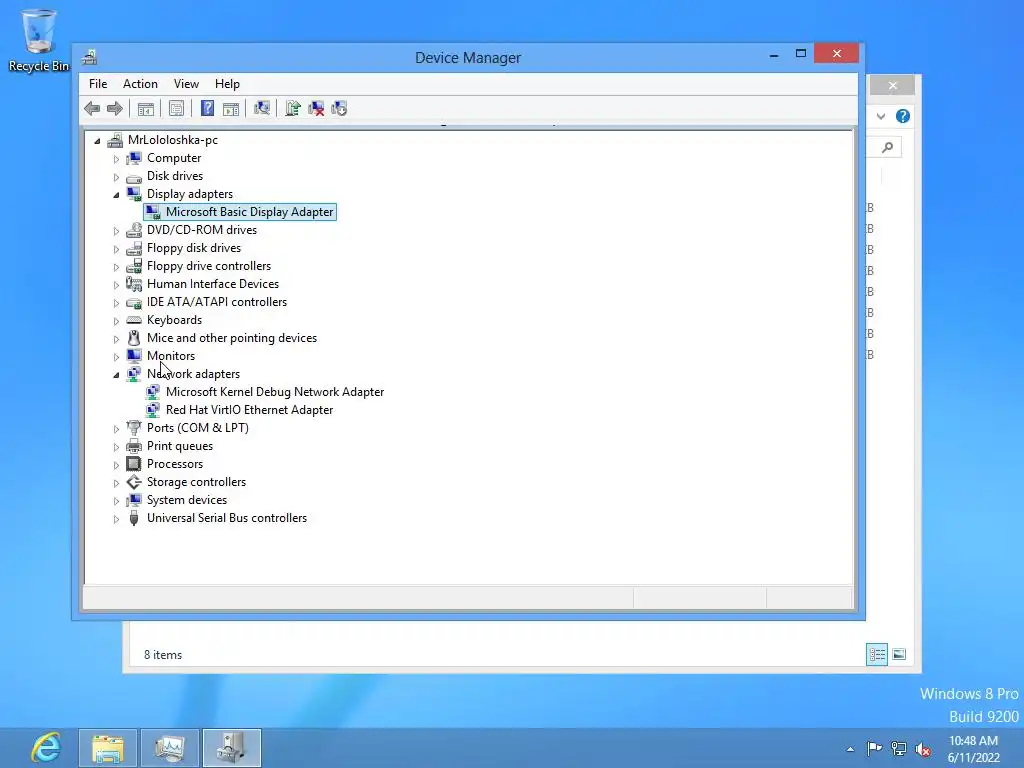Expand ribbon chevron in background Explorer window
This screenshot has height=768, width=1024.
[881, 116]
